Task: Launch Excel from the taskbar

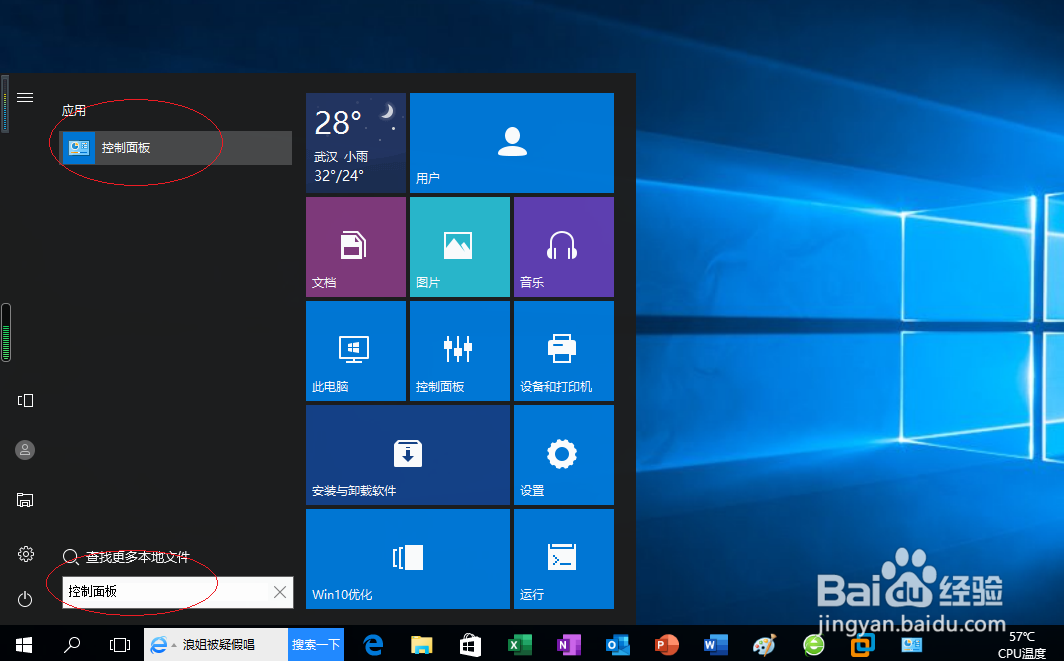Action: [519, 645]
